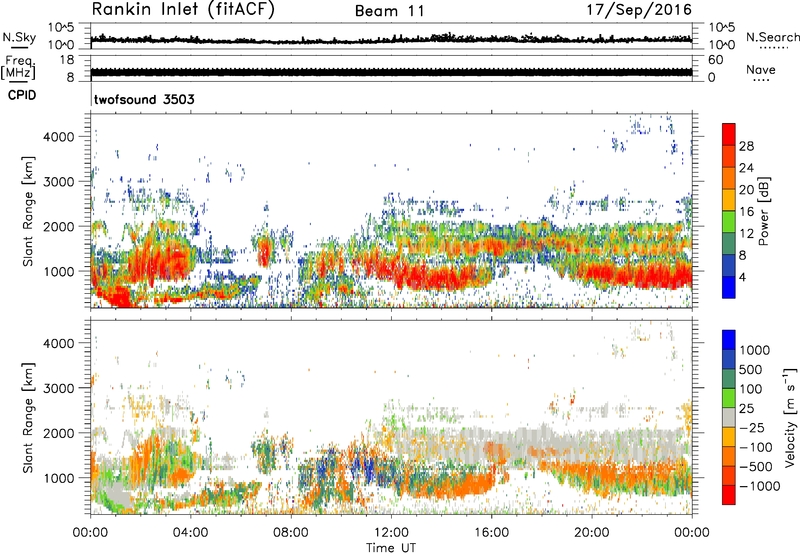Click the "Power [dB]" colorbar label

coord(763,211)
